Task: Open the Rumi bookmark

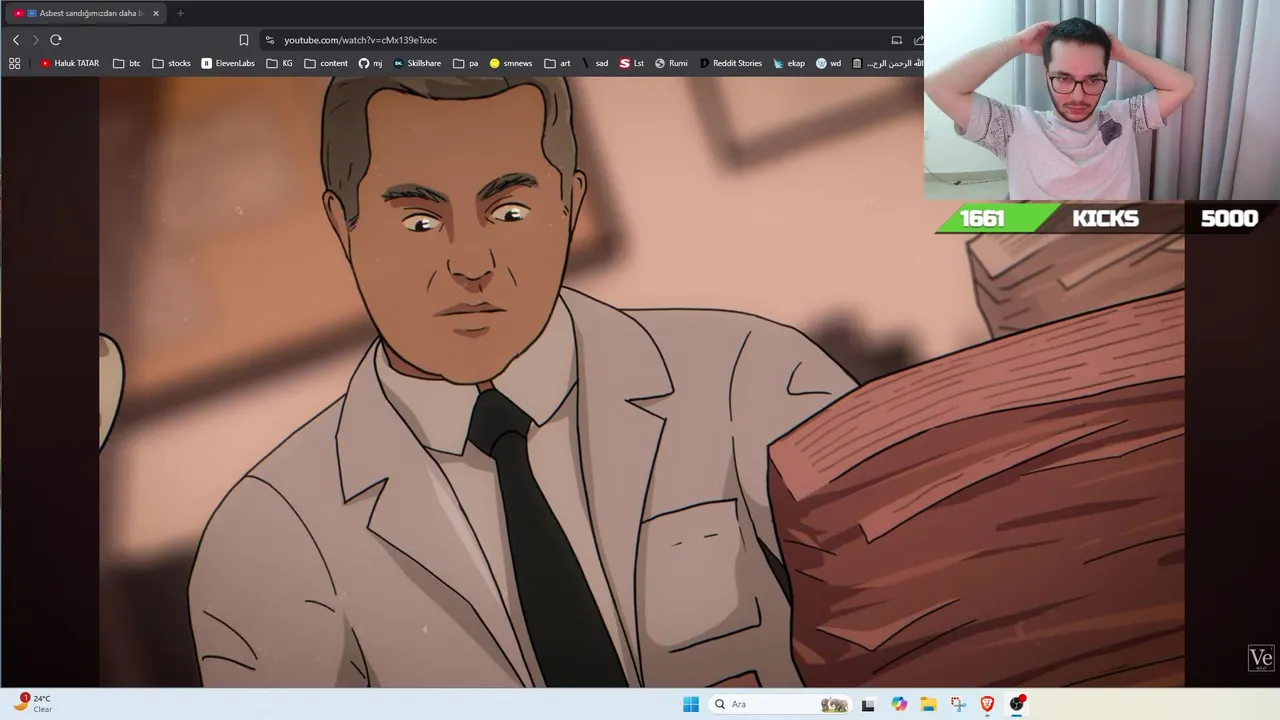Action: (671, 63)
